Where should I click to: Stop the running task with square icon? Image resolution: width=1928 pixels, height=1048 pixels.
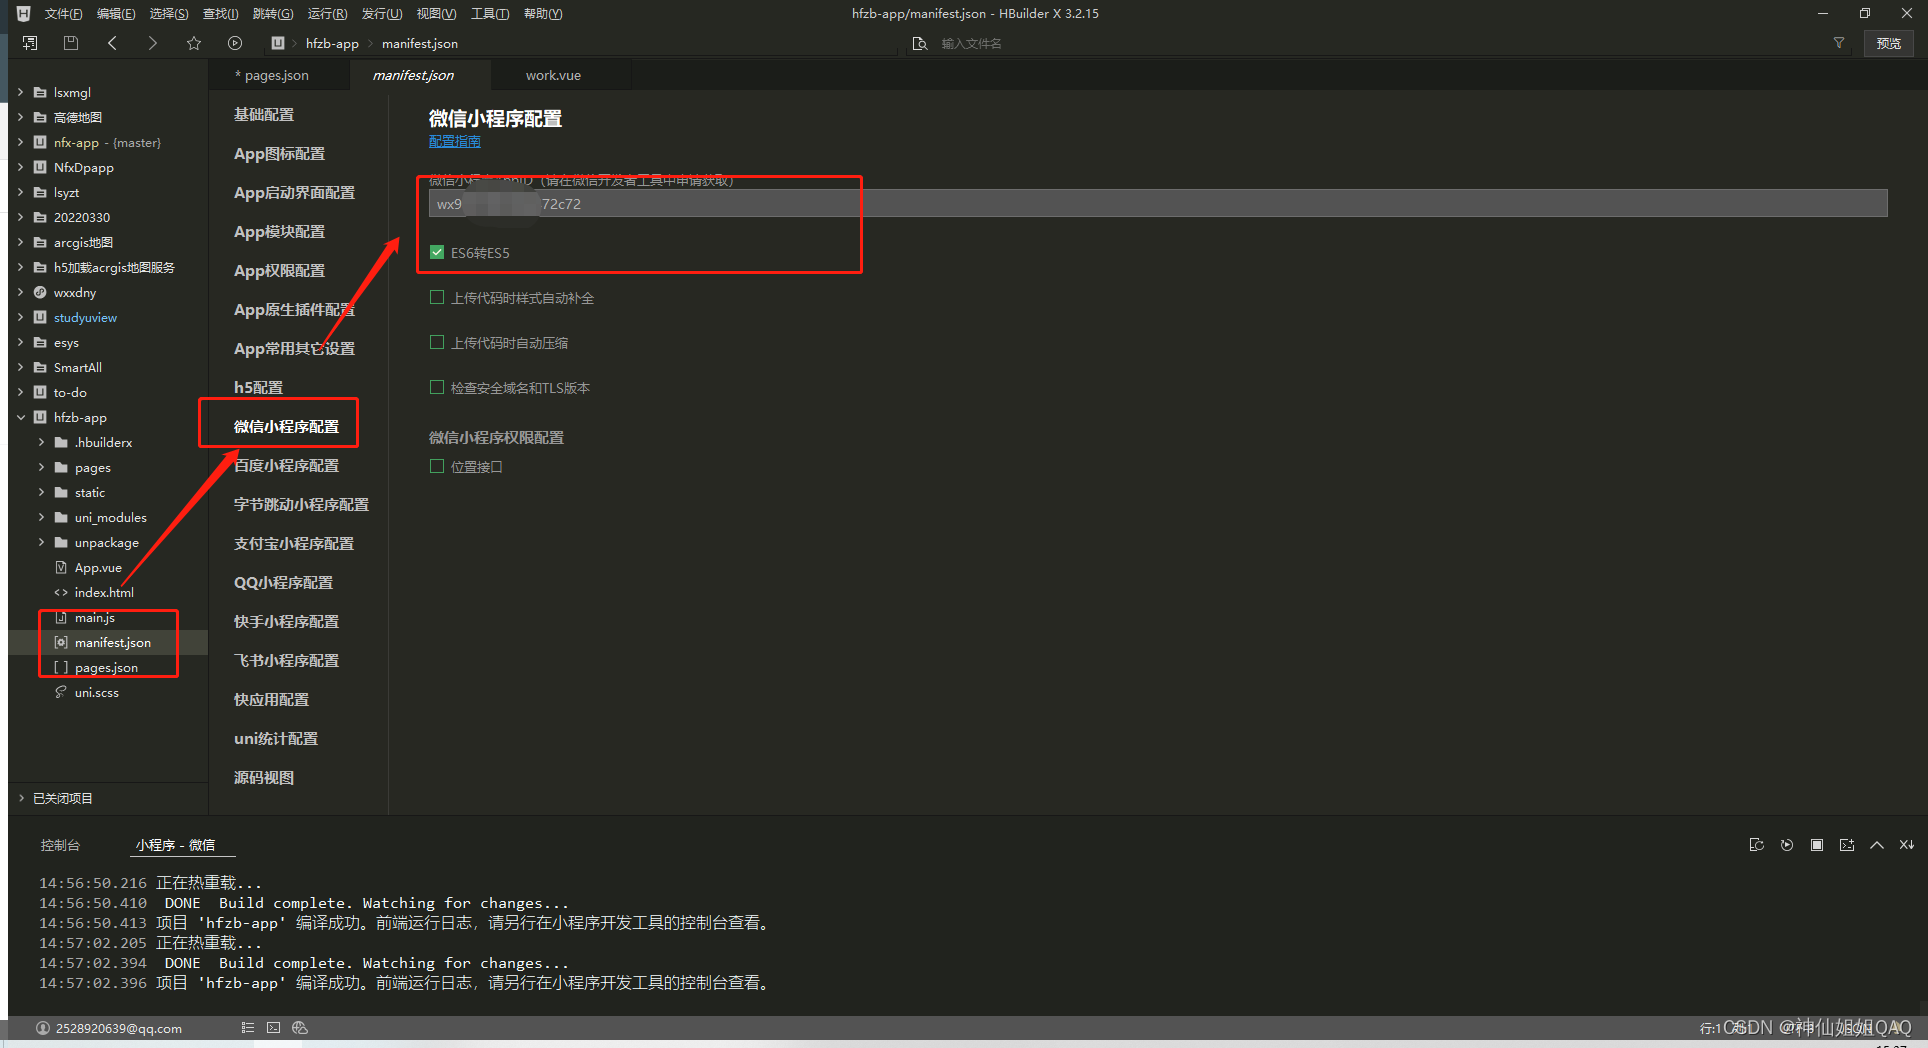coord(1817,845)
